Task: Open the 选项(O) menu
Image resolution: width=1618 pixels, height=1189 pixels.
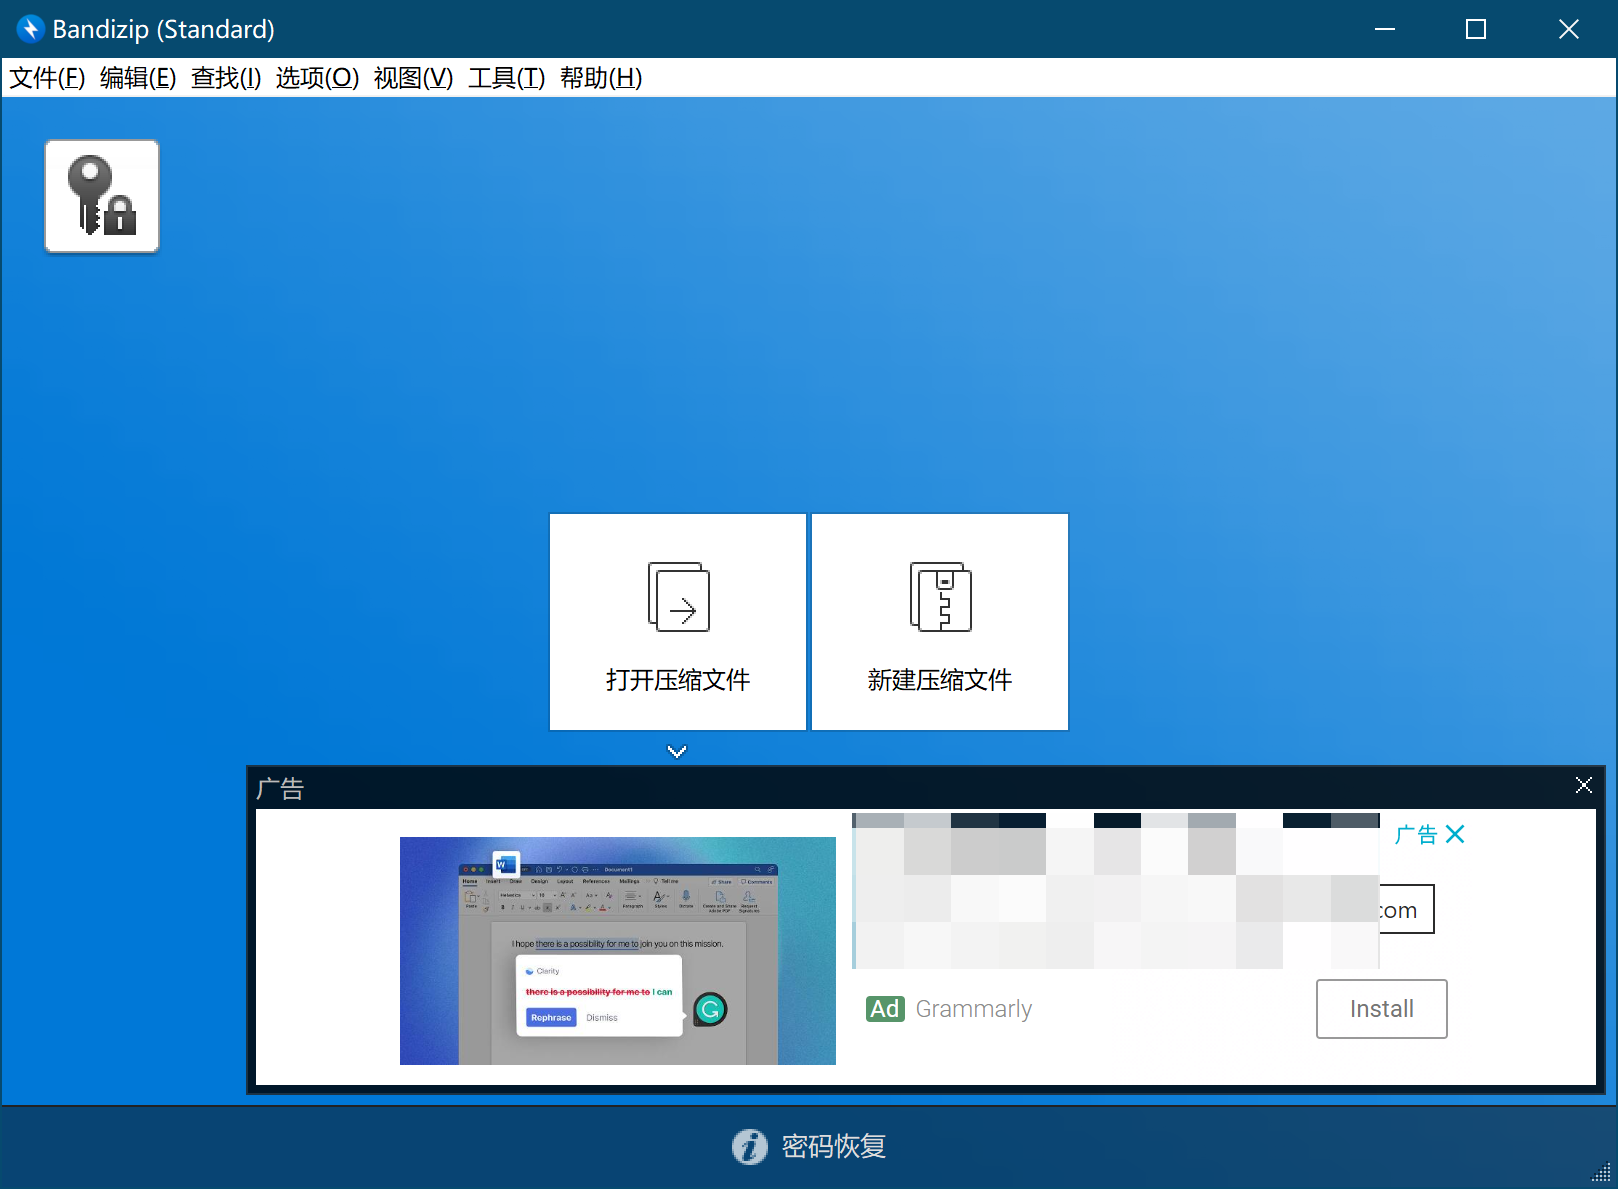Action: (317, 78)
